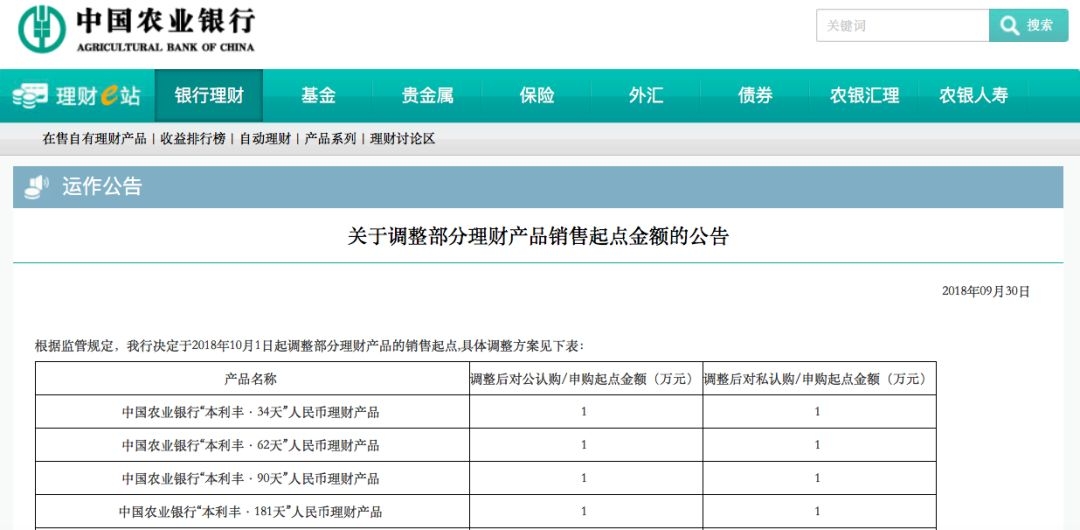Viewport: 1080px width, 530px height.
Task: Click the date 2018年09月30日
Action: point(986,292)
